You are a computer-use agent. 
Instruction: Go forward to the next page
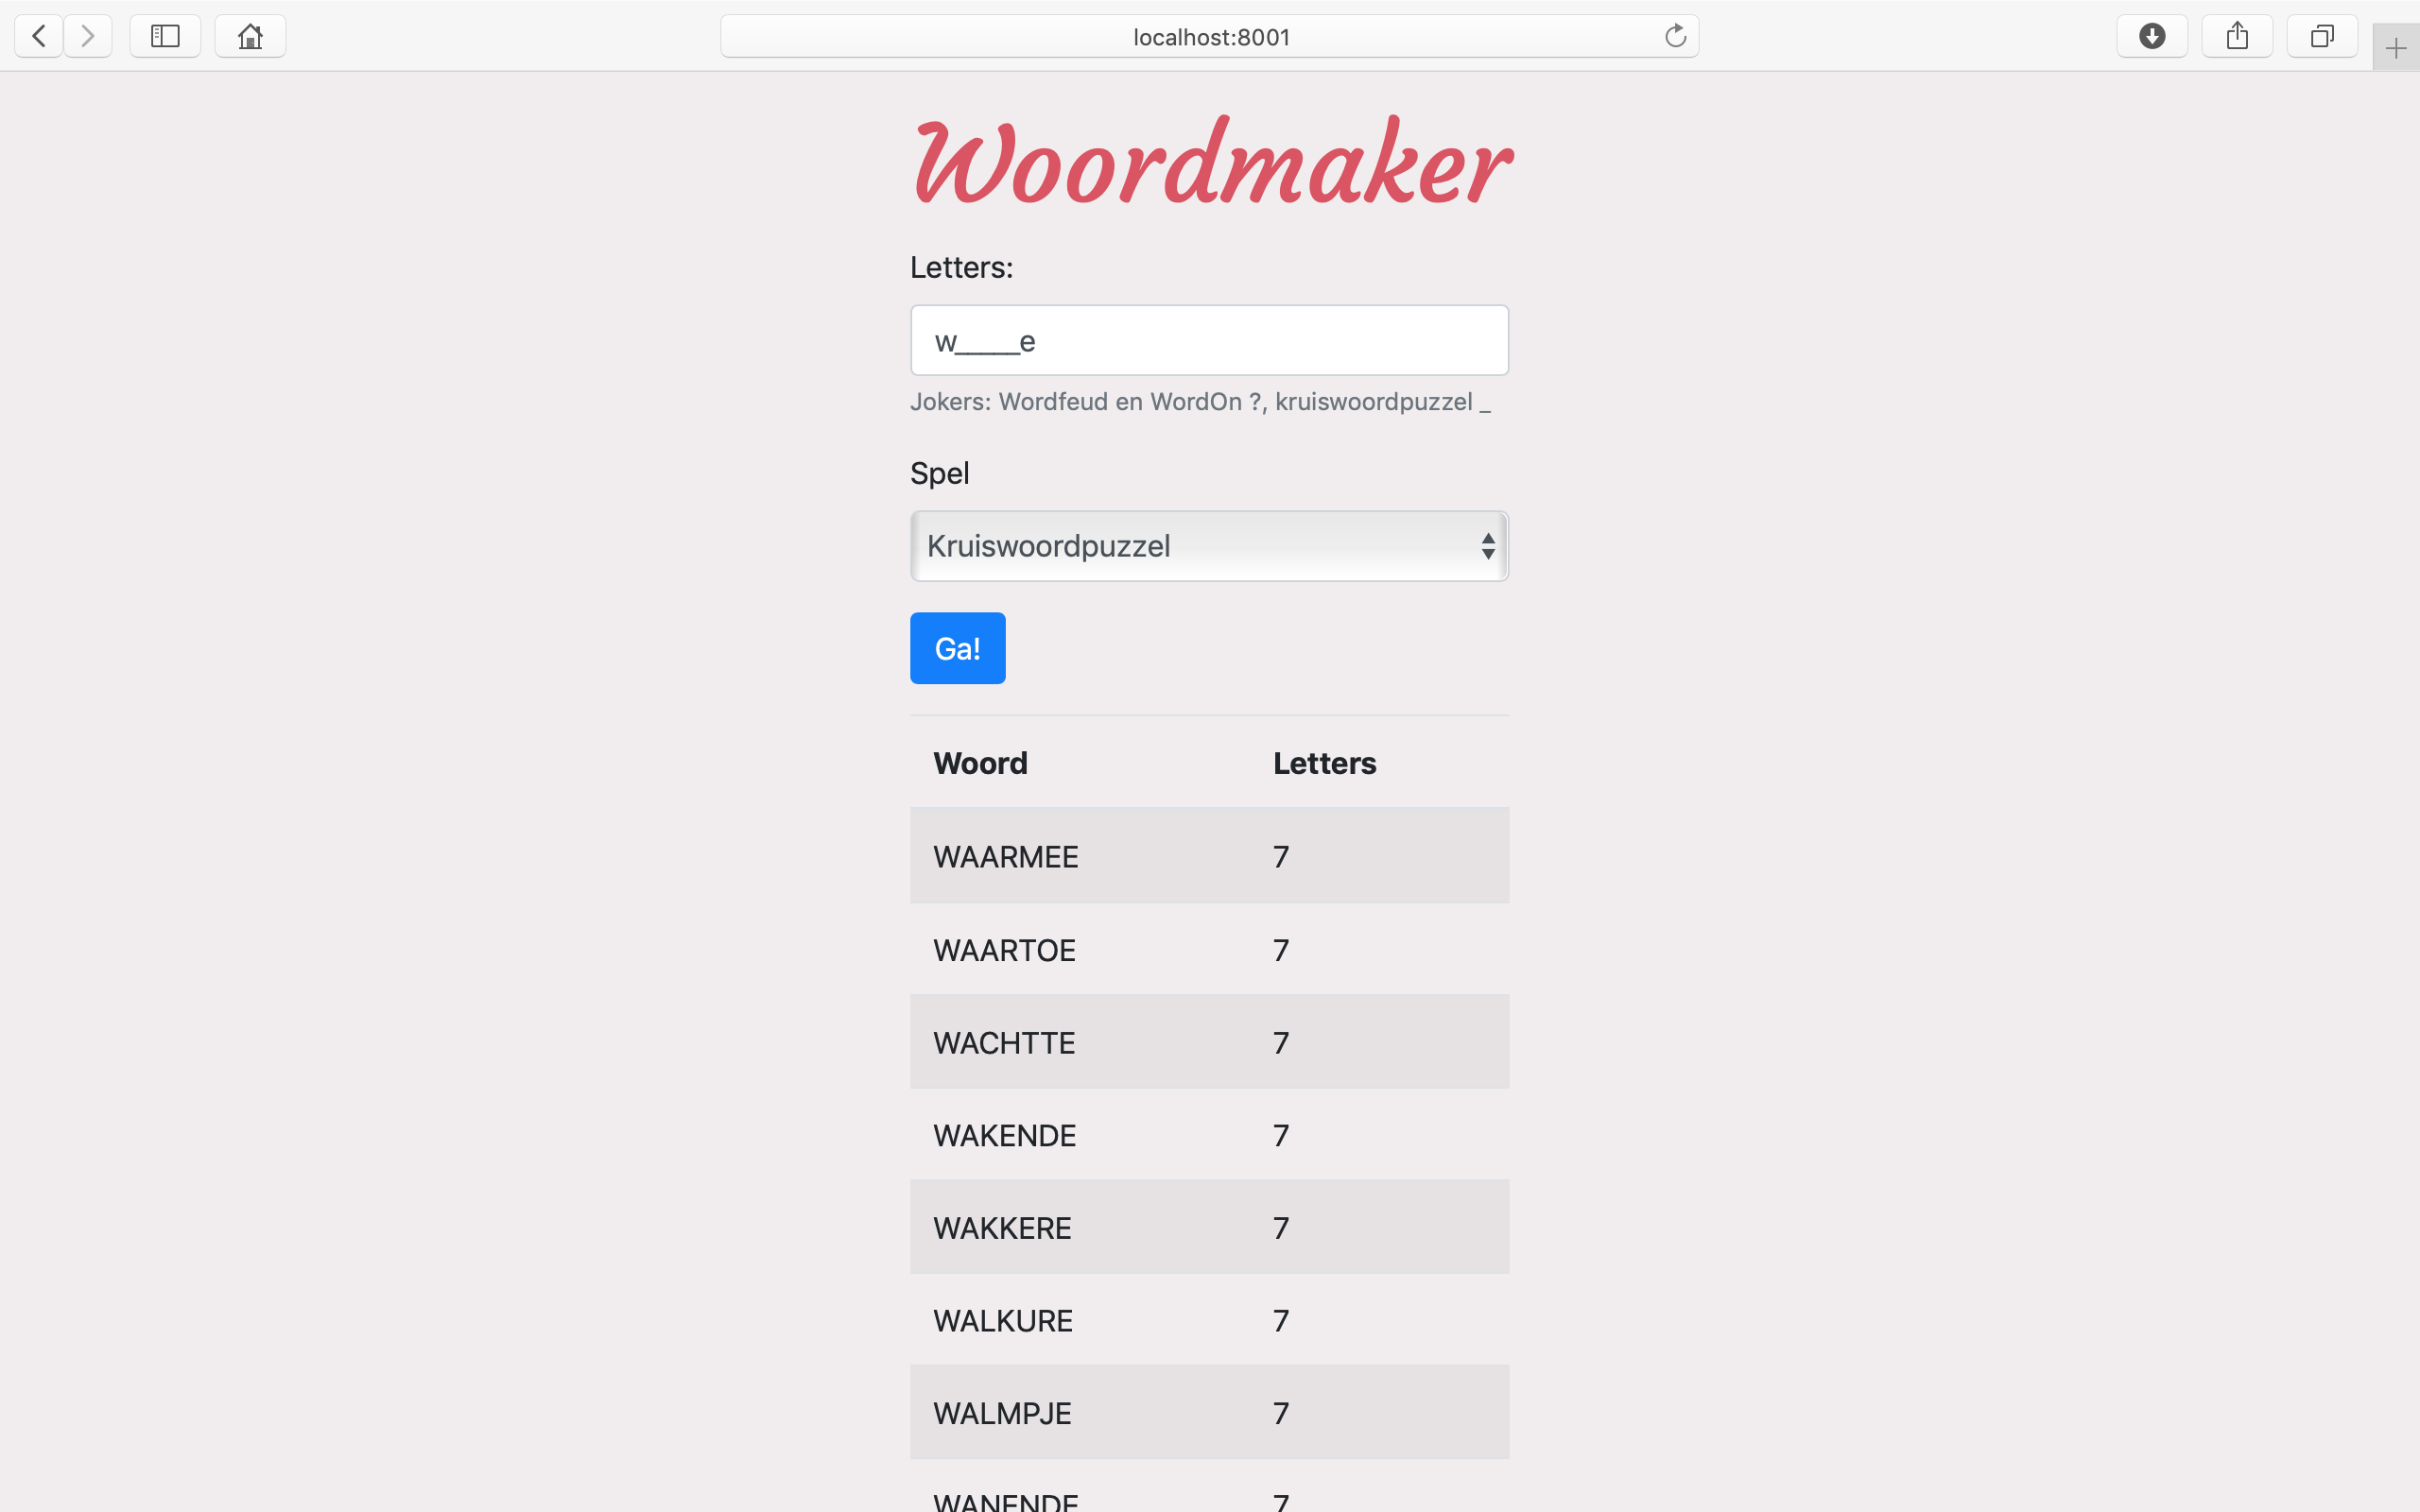[88, 37]
